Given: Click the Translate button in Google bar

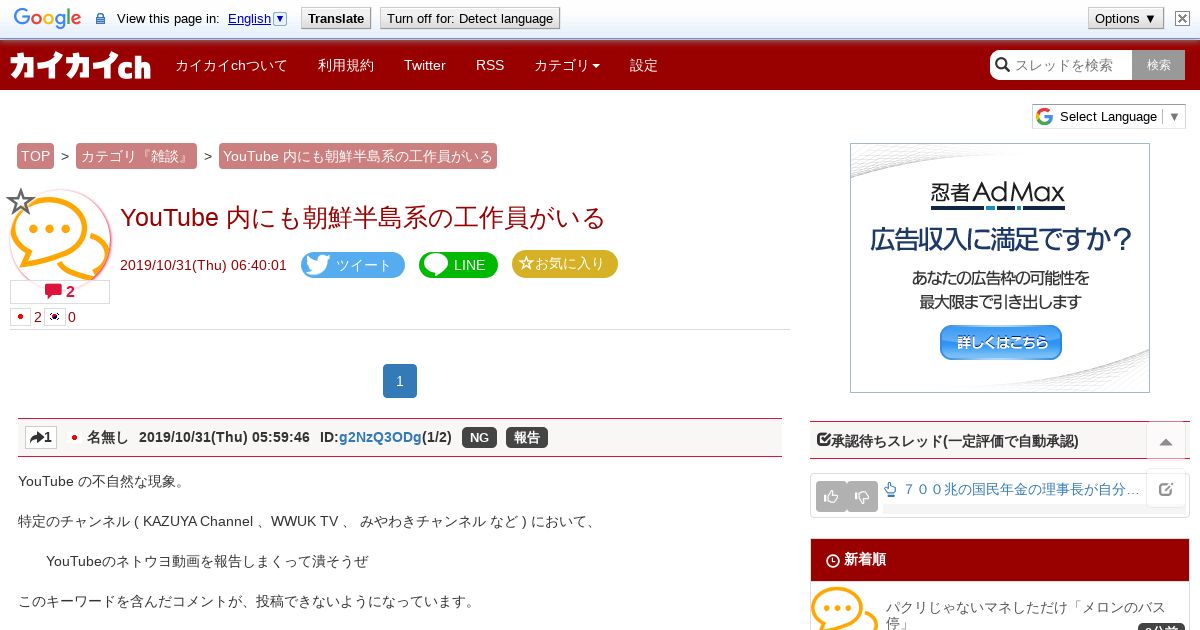Looking at the screenshot, I should coord(336,18).
